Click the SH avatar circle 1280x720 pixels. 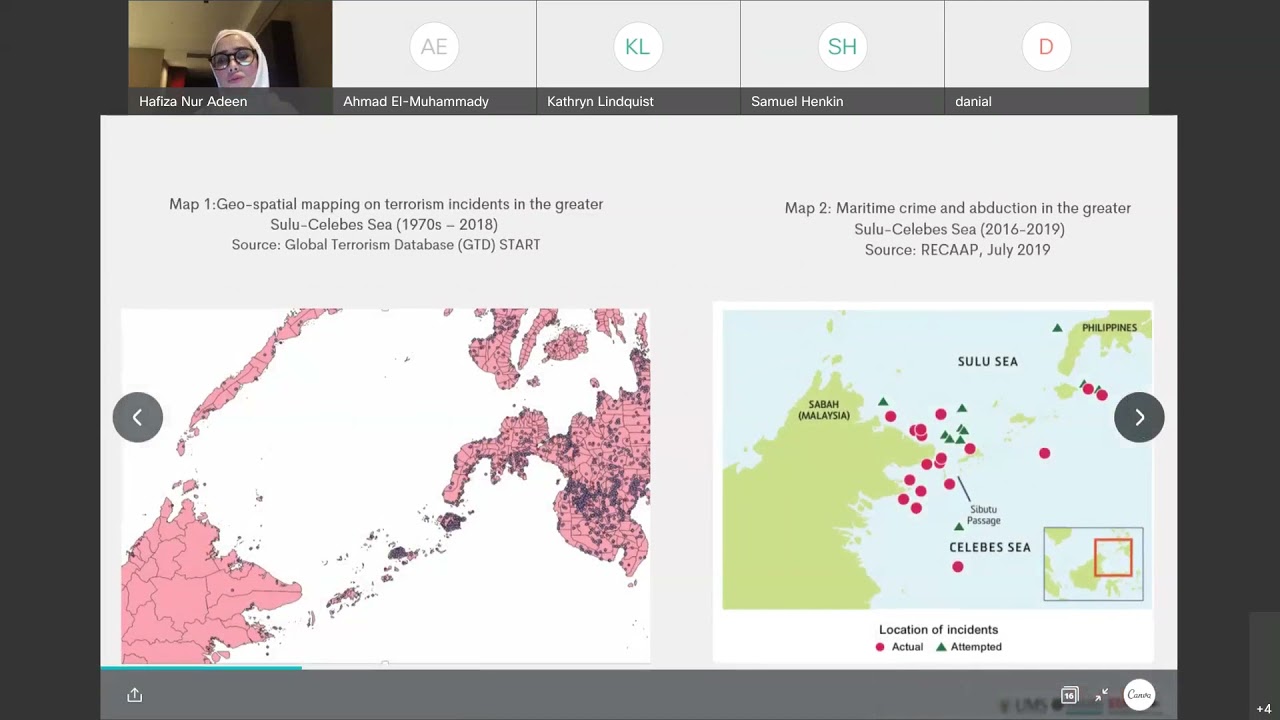click(842, 46)
